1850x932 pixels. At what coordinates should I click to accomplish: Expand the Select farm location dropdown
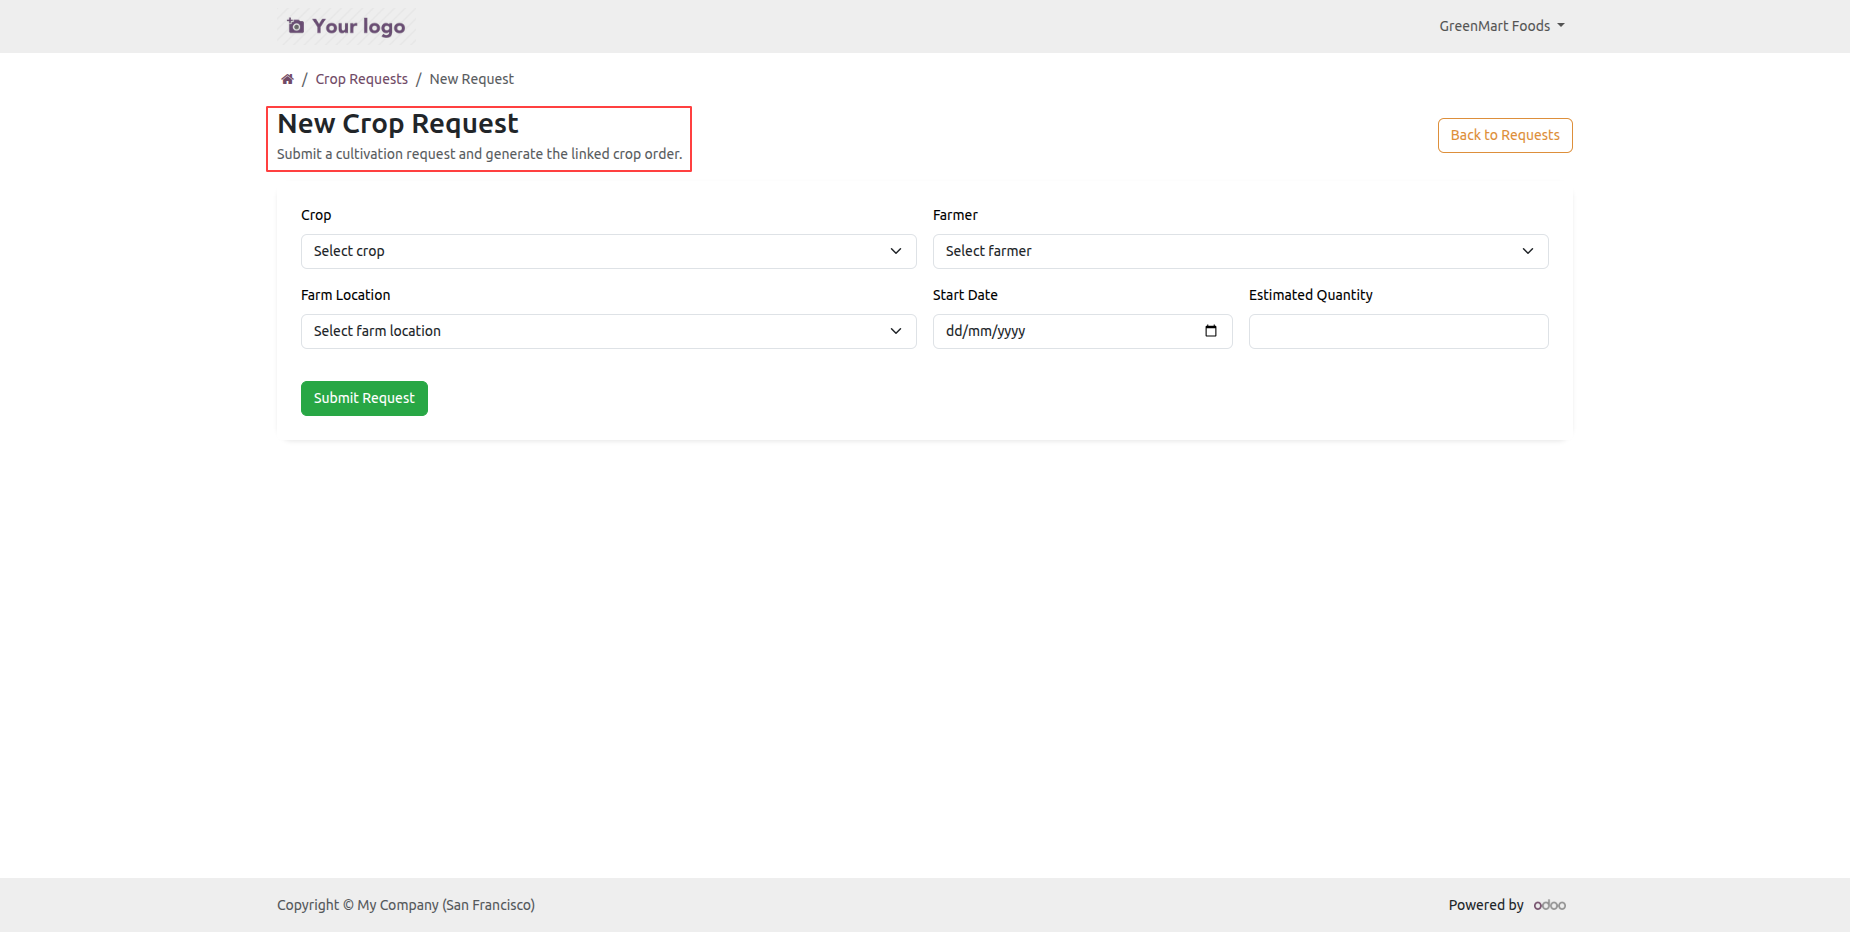609,331
